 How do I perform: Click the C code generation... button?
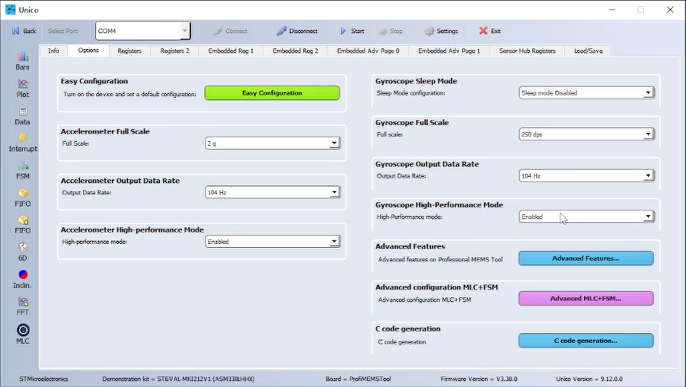click(586, 340)
